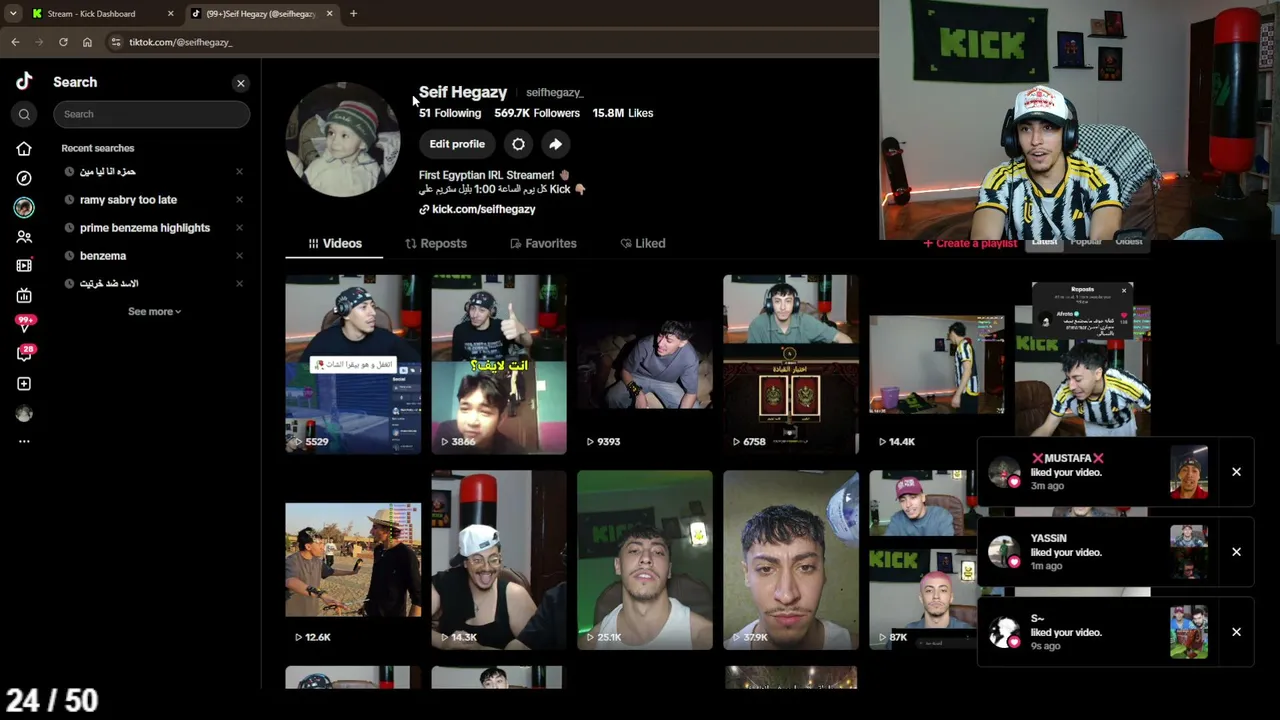Reload the TikTok page
The width and height of the screenshot is (1280, 720).
click(x=63, y=42)
